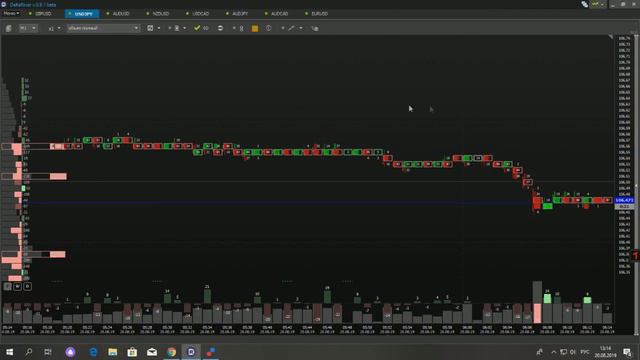Click the taskbar clock showing 13:14

(605, 352)
